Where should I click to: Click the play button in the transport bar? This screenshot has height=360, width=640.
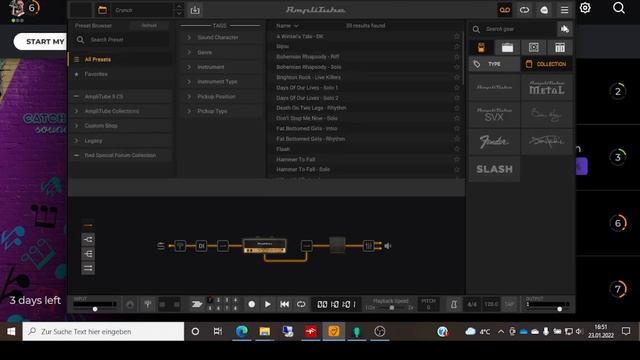pos(268,304)
